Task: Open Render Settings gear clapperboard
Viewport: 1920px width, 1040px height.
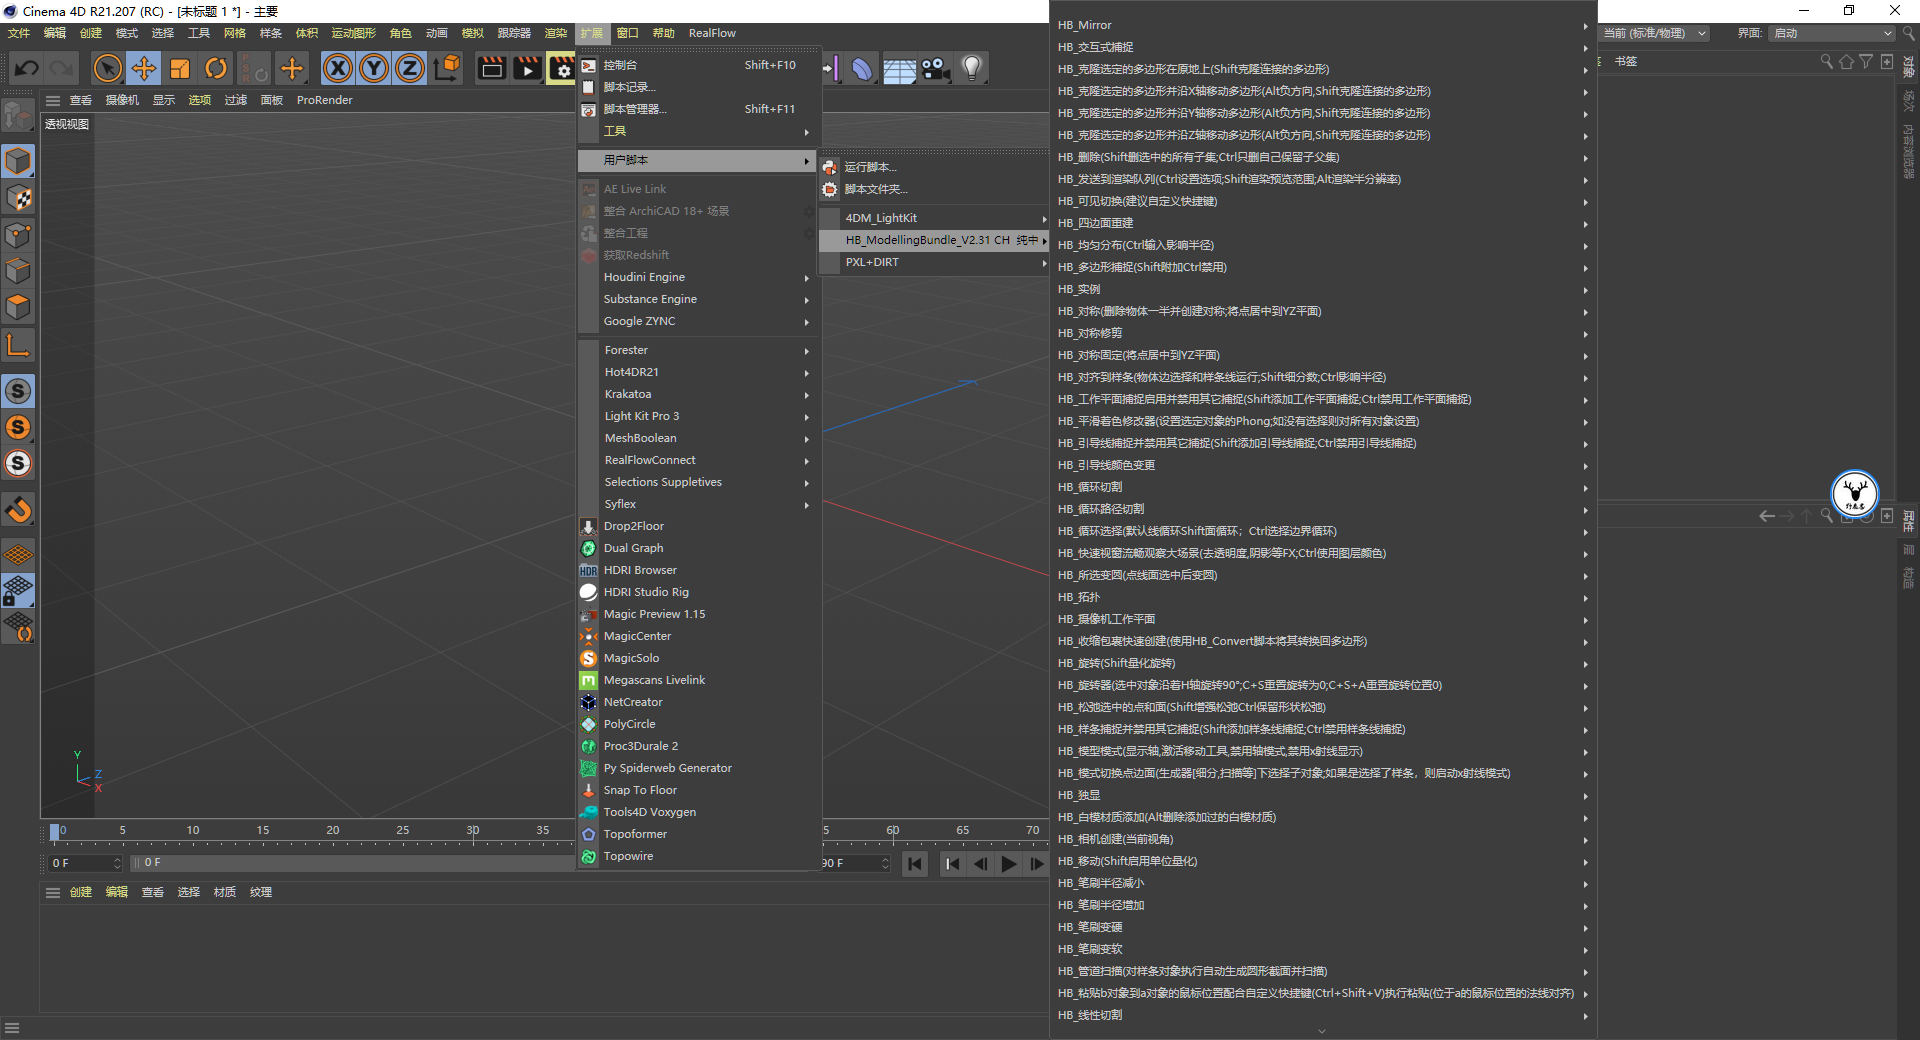Action: (562, 68)
